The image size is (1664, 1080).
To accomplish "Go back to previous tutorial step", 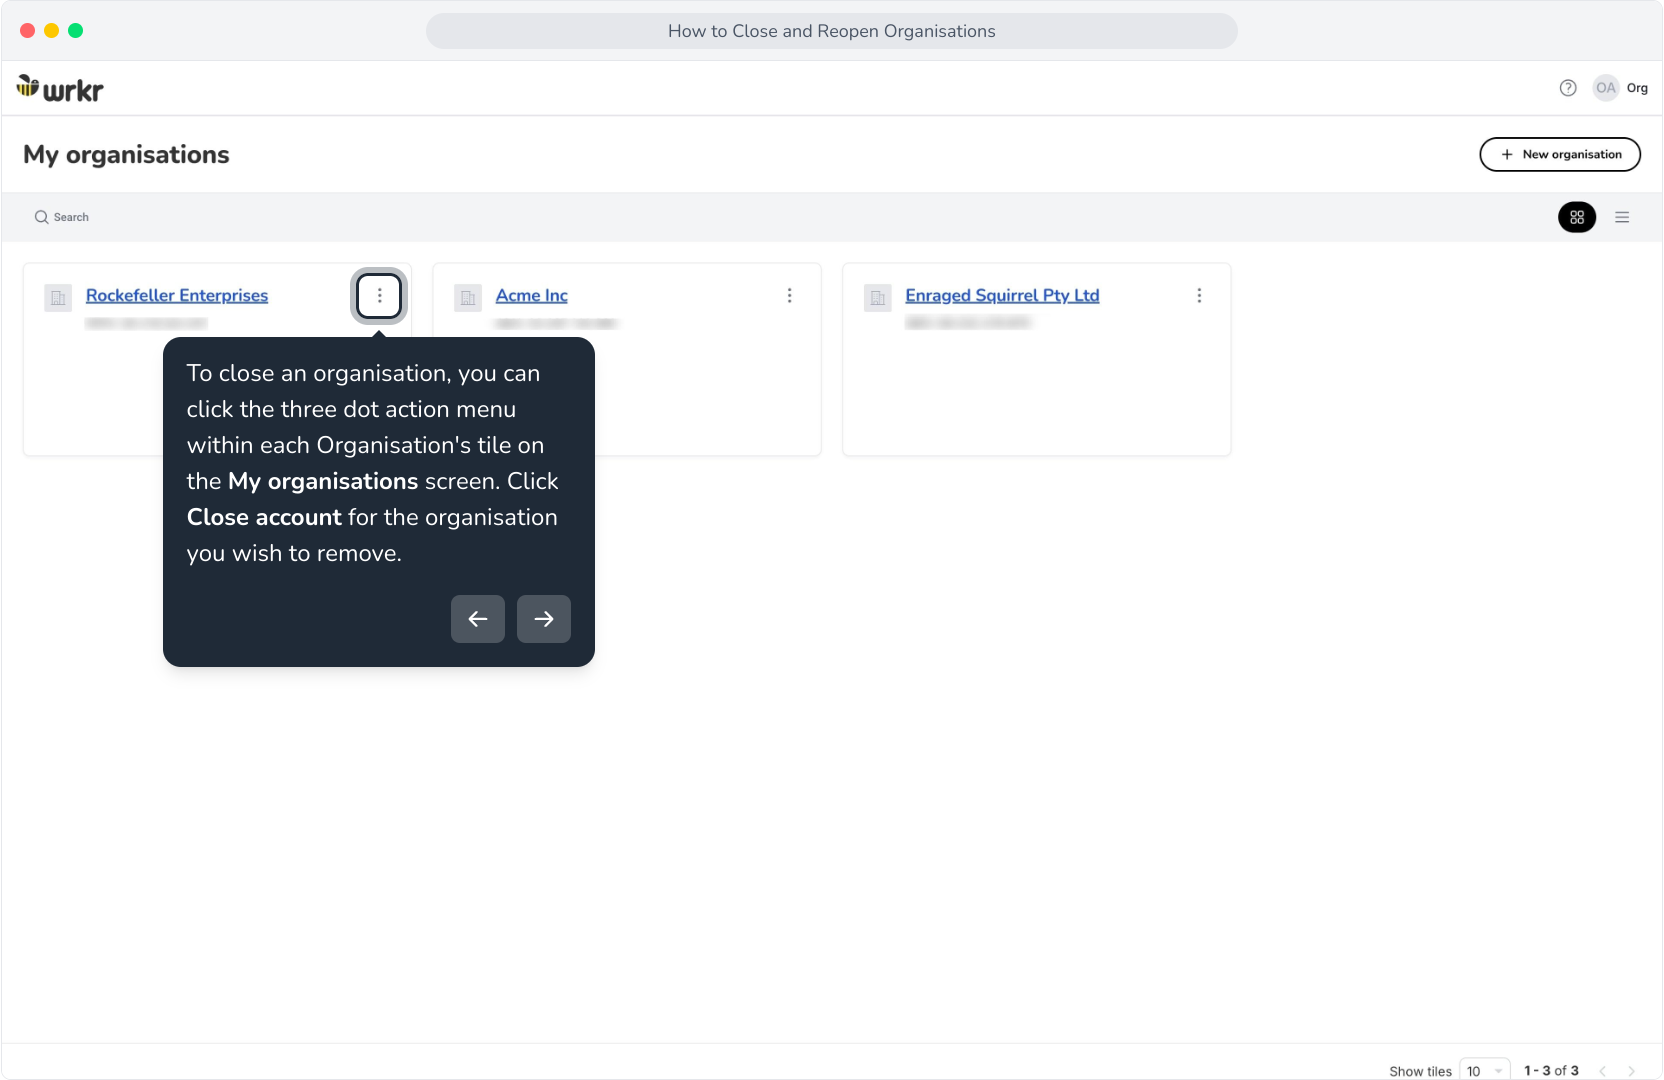I will click(478, 619).
